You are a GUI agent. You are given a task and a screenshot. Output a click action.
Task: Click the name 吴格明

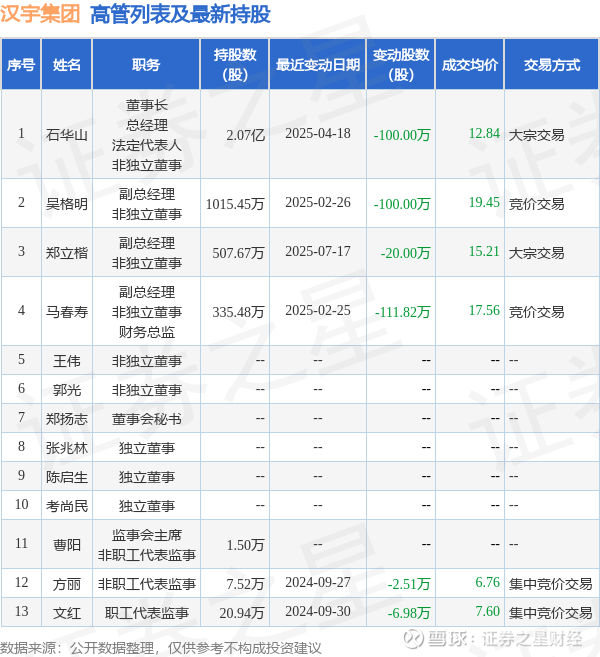click(x=67, y=204)
